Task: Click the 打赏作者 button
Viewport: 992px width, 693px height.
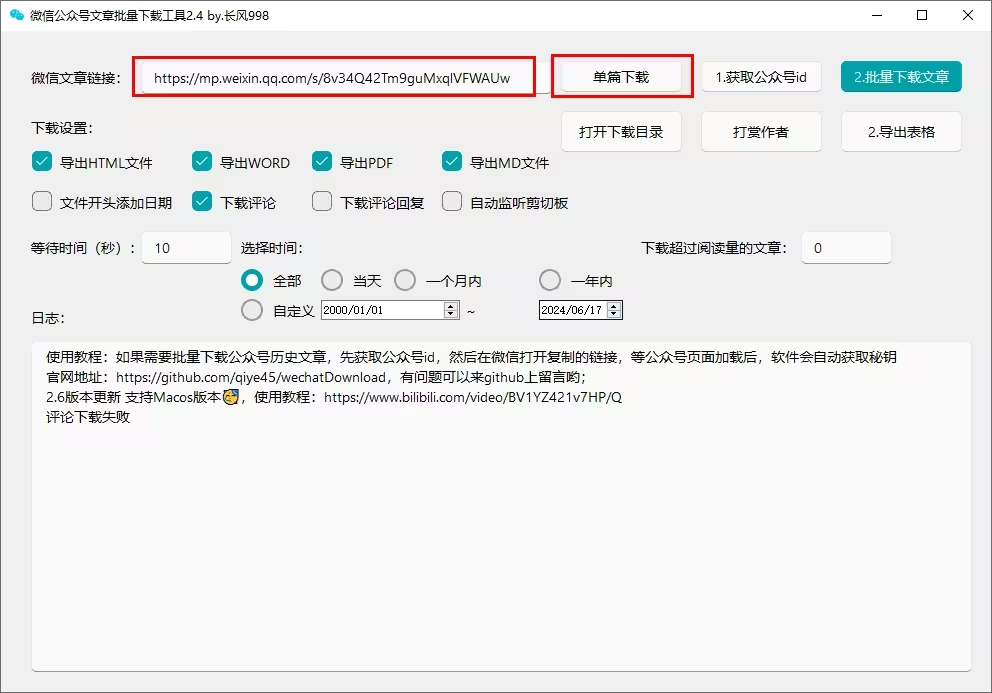Action: pos(761,132)
